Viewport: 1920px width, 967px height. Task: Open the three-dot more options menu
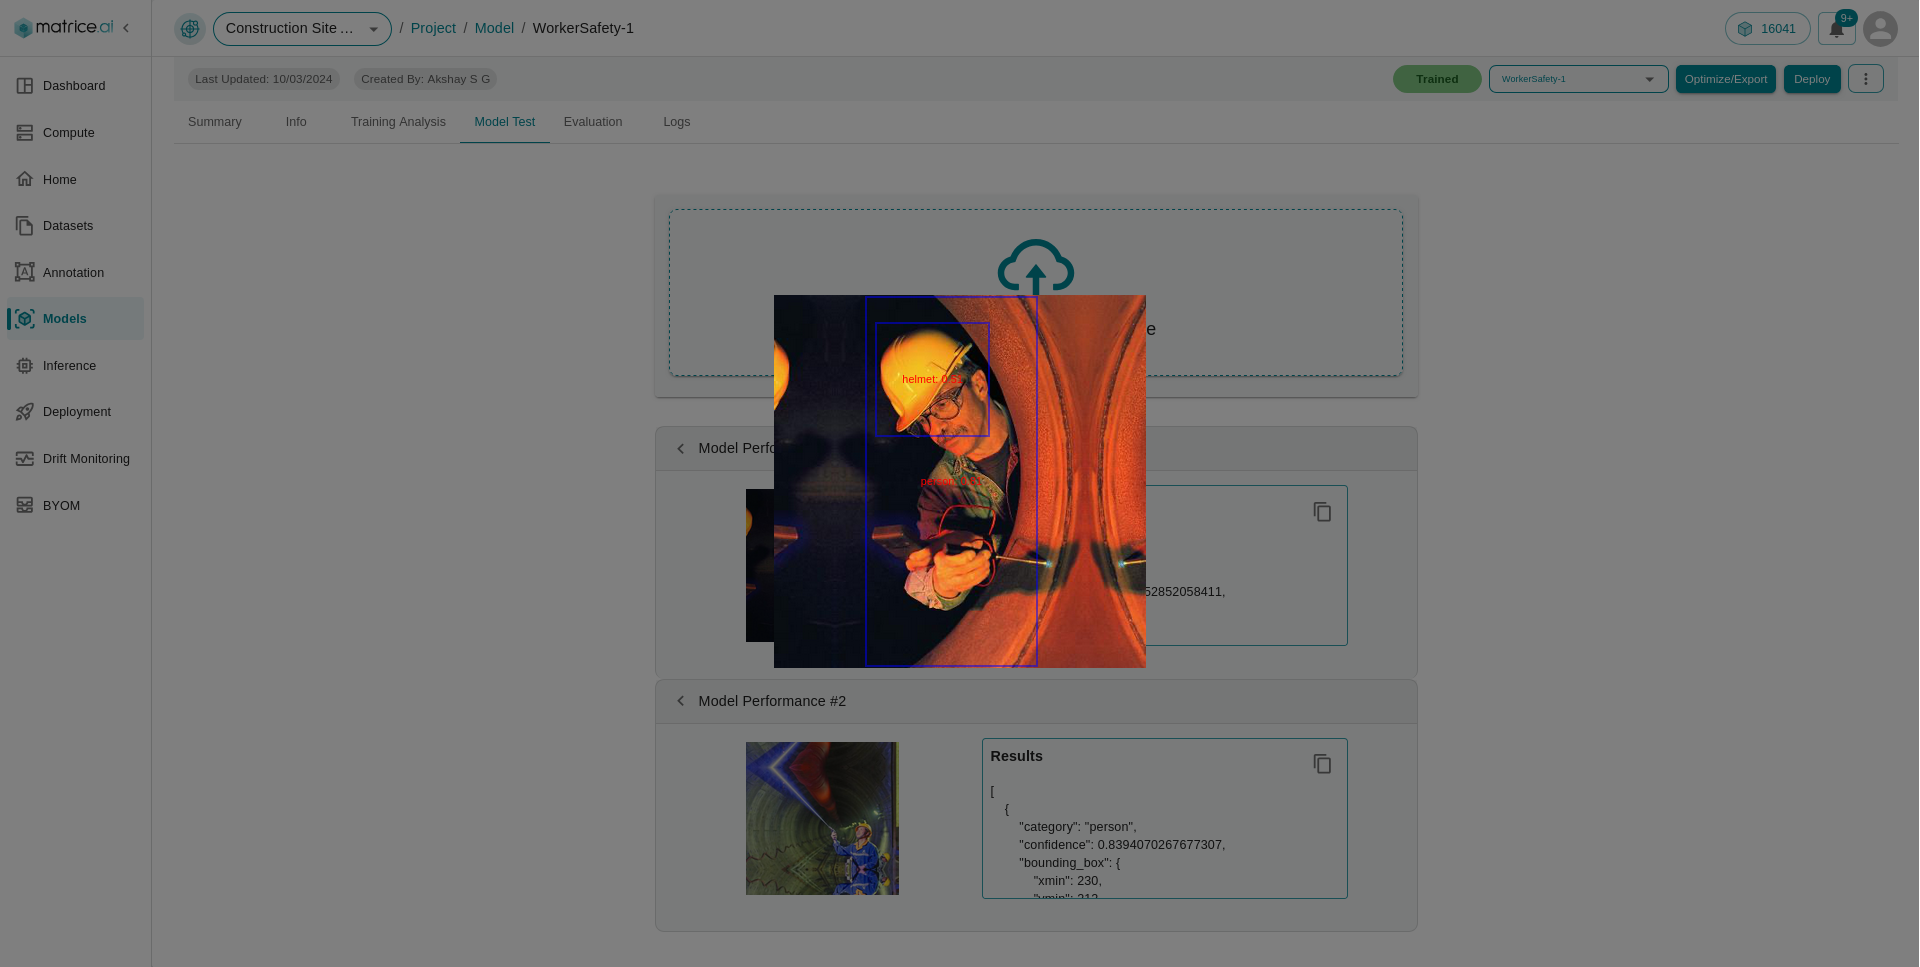[x=1866, y=79]
